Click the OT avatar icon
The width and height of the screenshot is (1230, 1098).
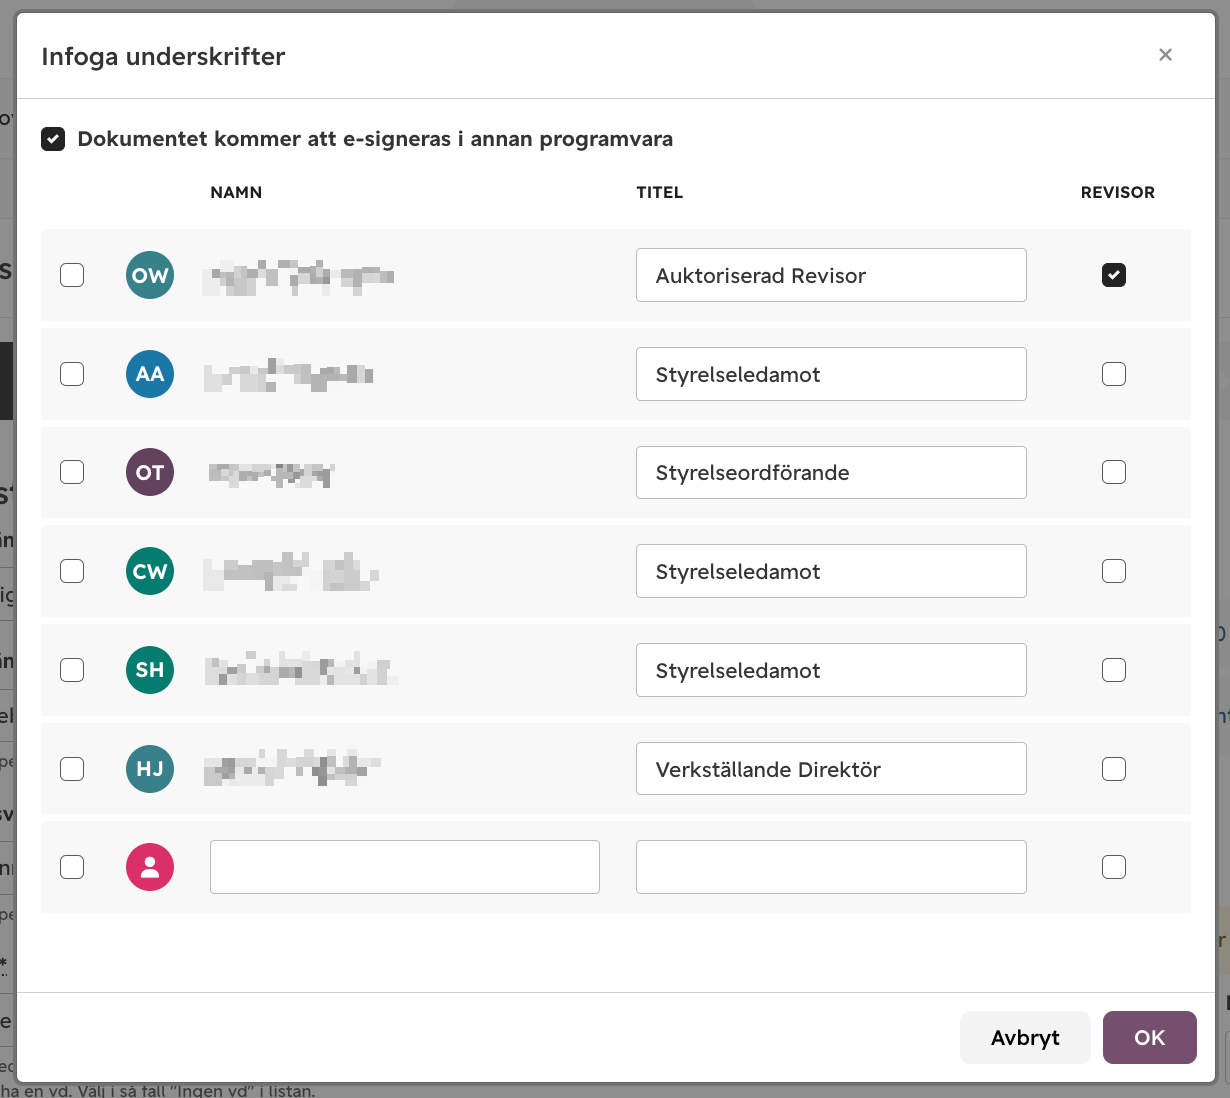(x=150, y=472)
